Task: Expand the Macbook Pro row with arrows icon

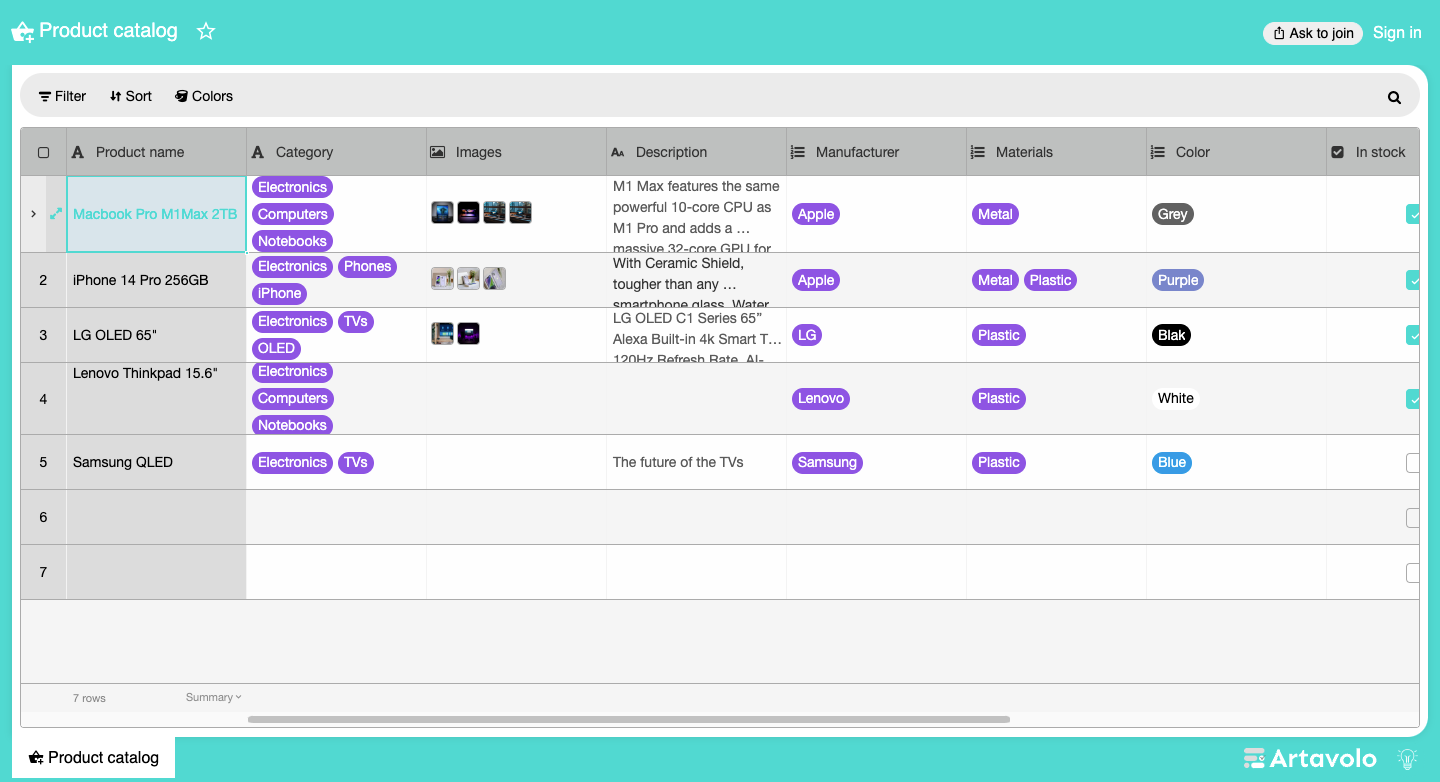Action: coord(55,214)
